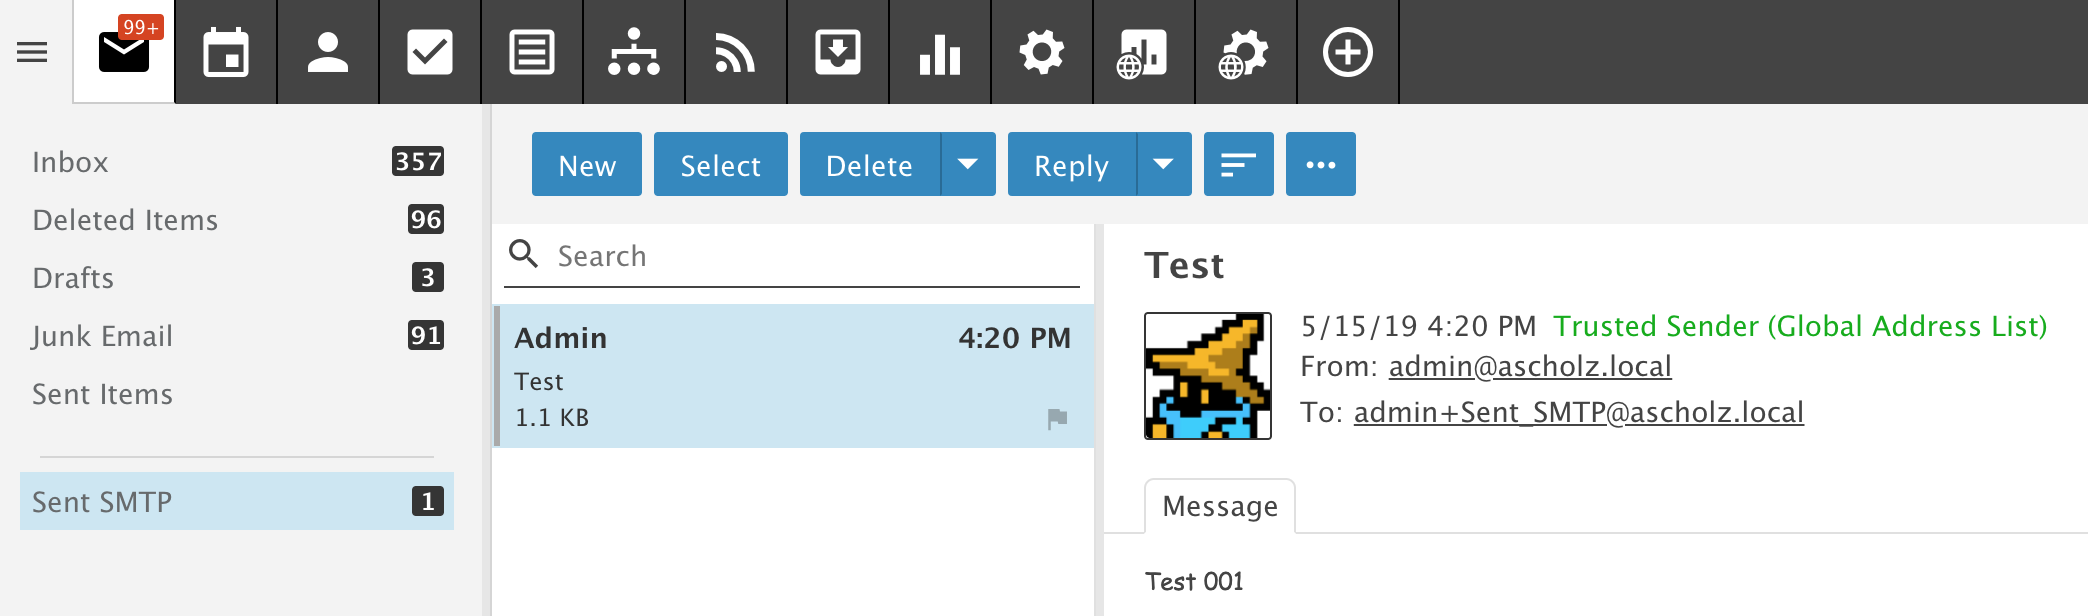The height and width of the screenshot is (616, 2088).
Task: Toggle the flag on Admin message
Action: [x=1057, y=418]
